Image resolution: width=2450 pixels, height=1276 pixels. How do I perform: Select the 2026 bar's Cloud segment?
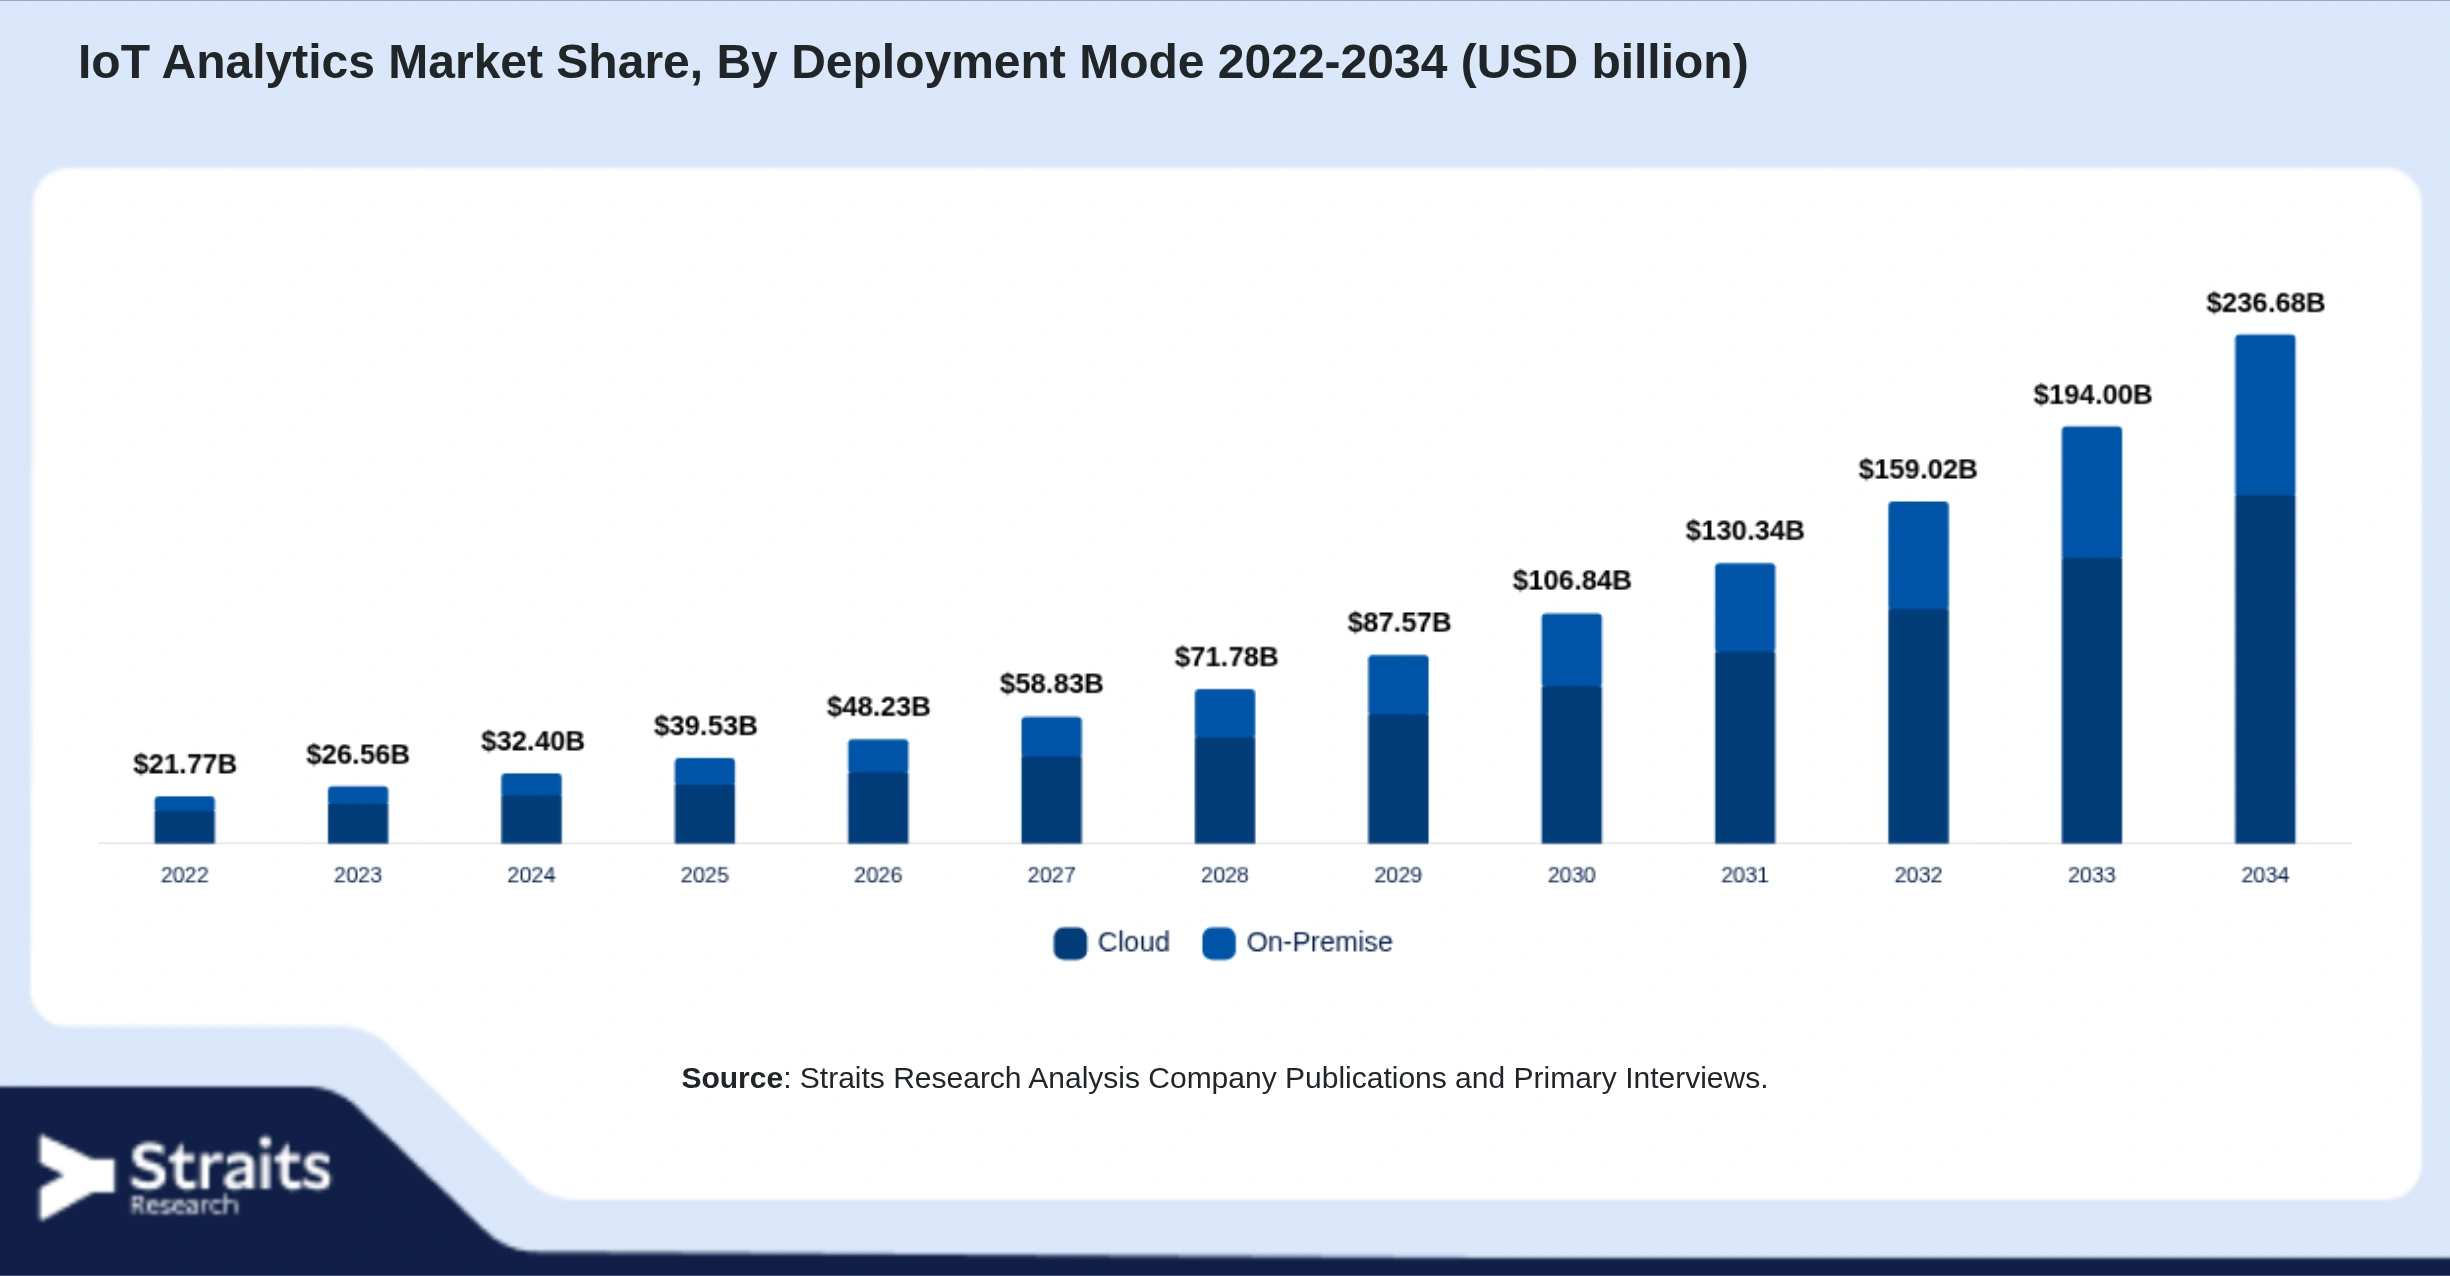pos(878,808)
